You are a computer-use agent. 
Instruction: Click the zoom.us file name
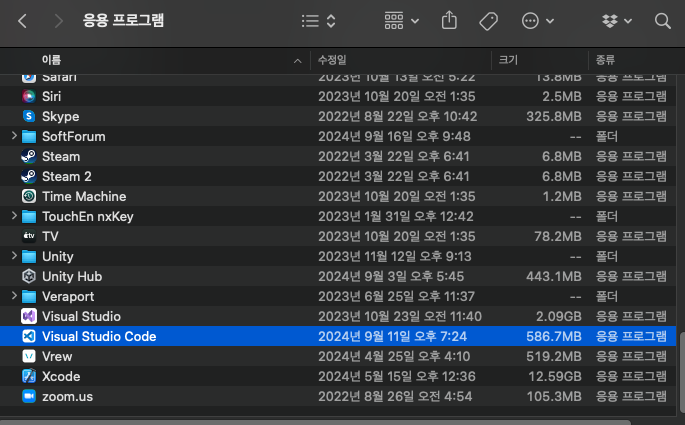67,397
